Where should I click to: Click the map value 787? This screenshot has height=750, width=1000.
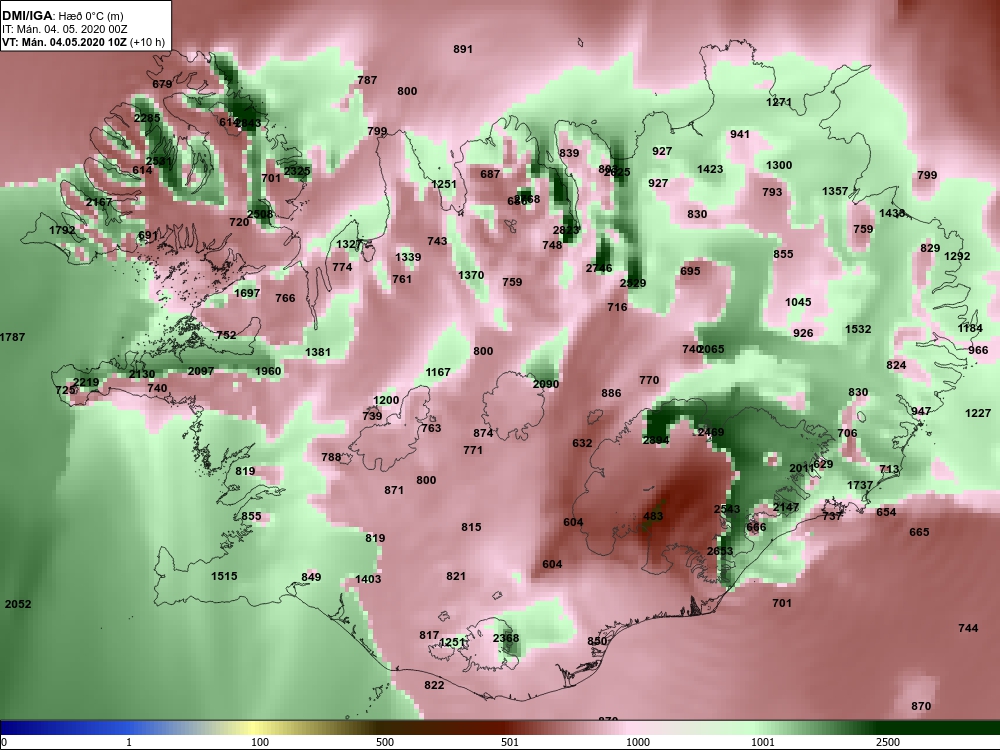(x=367, y=80)
